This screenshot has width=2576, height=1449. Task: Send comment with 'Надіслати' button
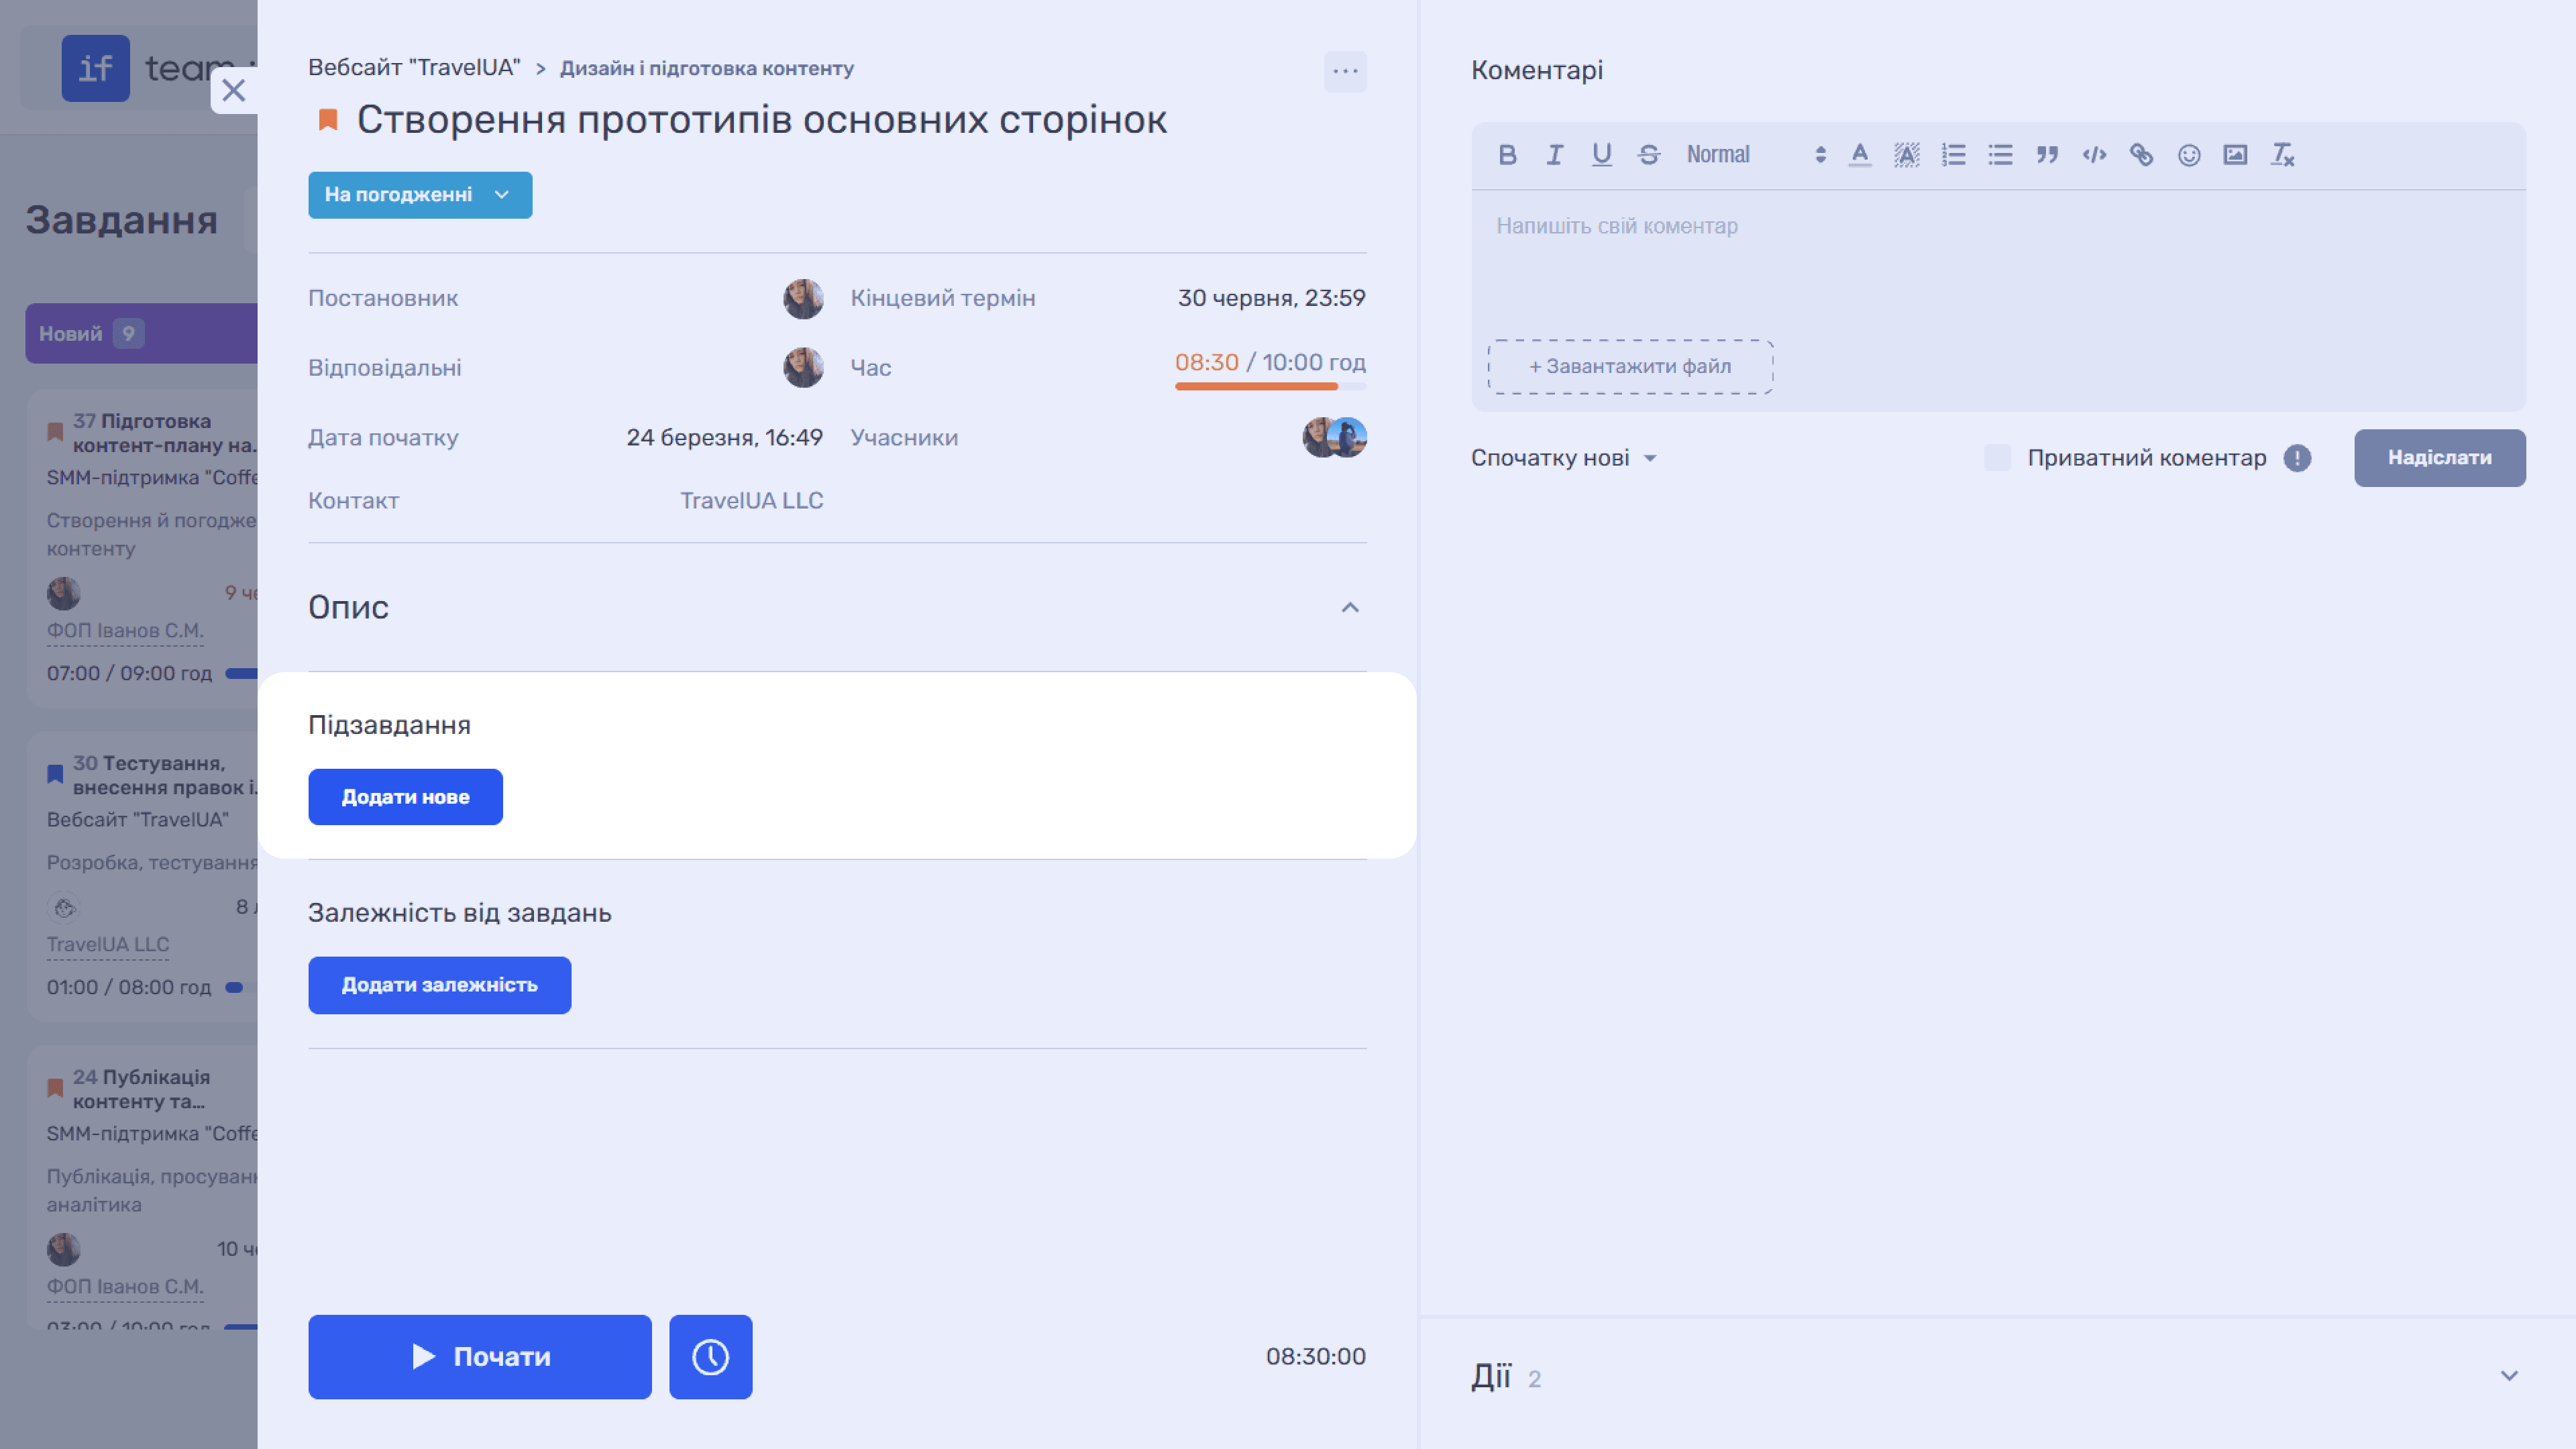tap(2440, 458)
